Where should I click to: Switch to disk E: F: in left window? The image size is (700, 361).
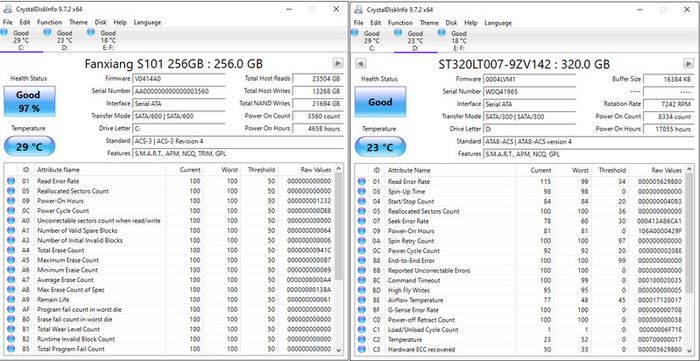(104, 40)
